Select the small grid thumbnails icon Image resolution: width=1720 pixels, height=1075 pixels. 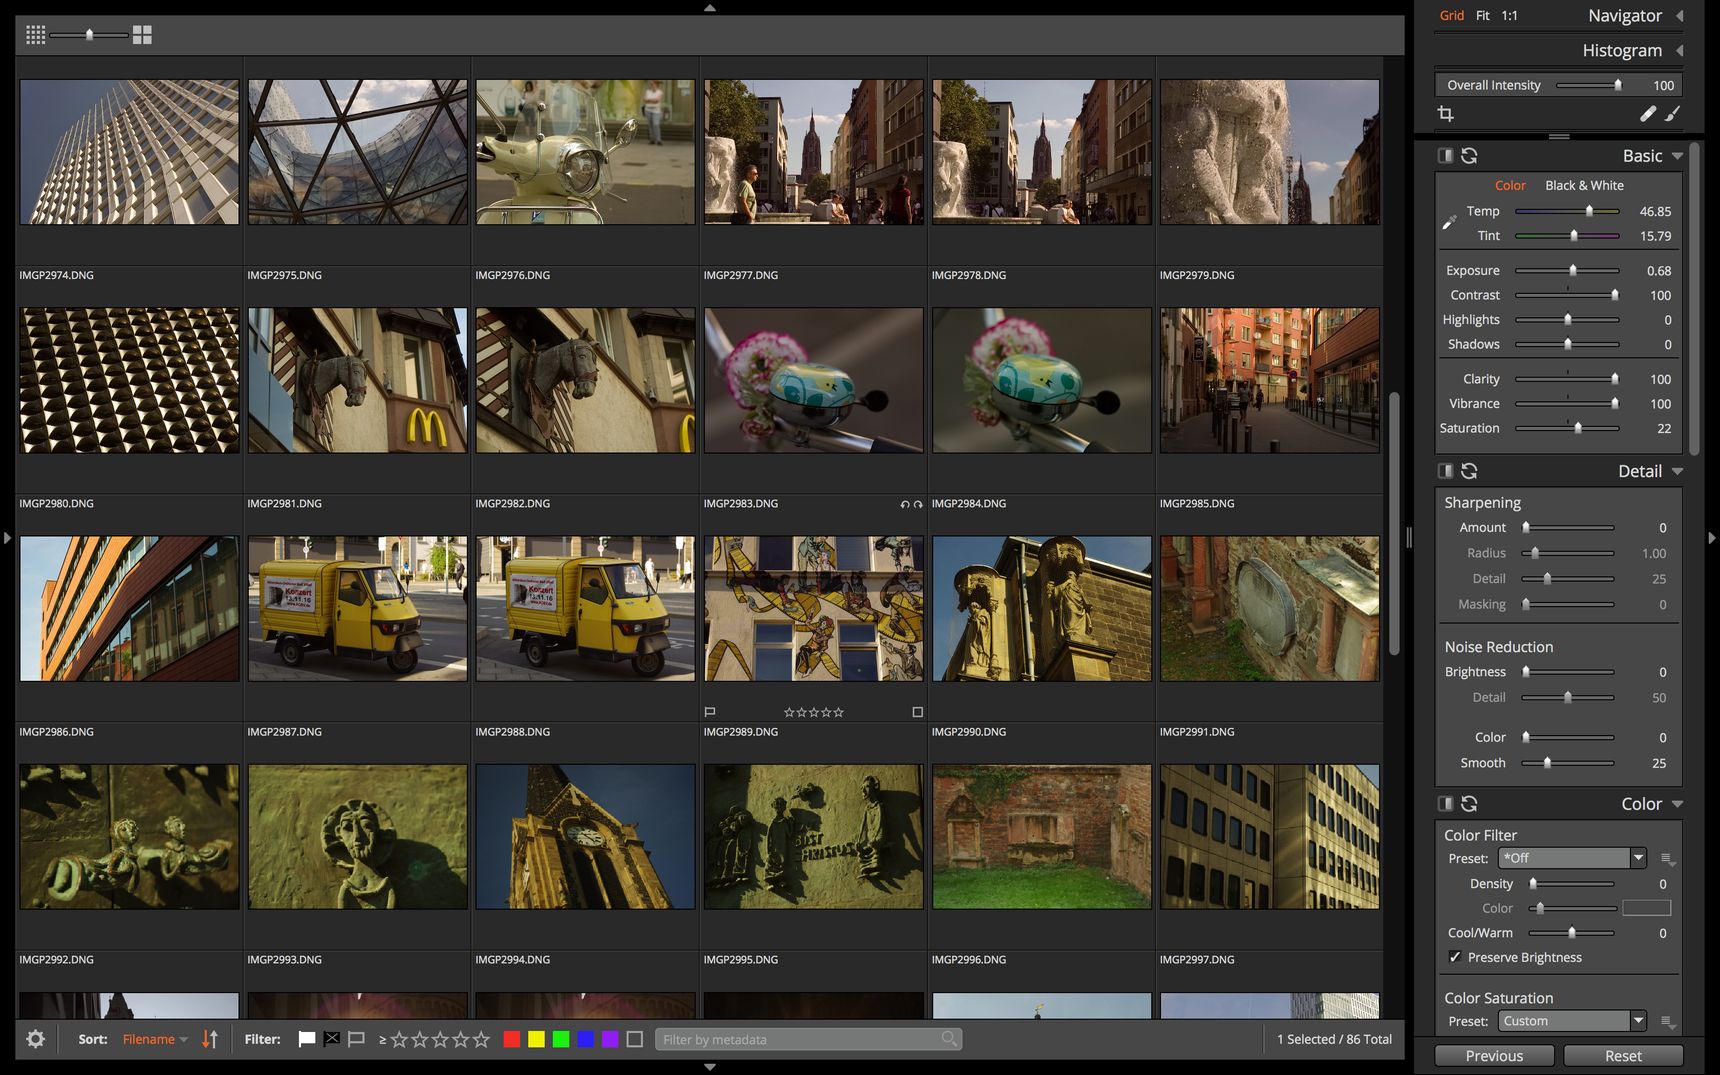pos(36,35)
